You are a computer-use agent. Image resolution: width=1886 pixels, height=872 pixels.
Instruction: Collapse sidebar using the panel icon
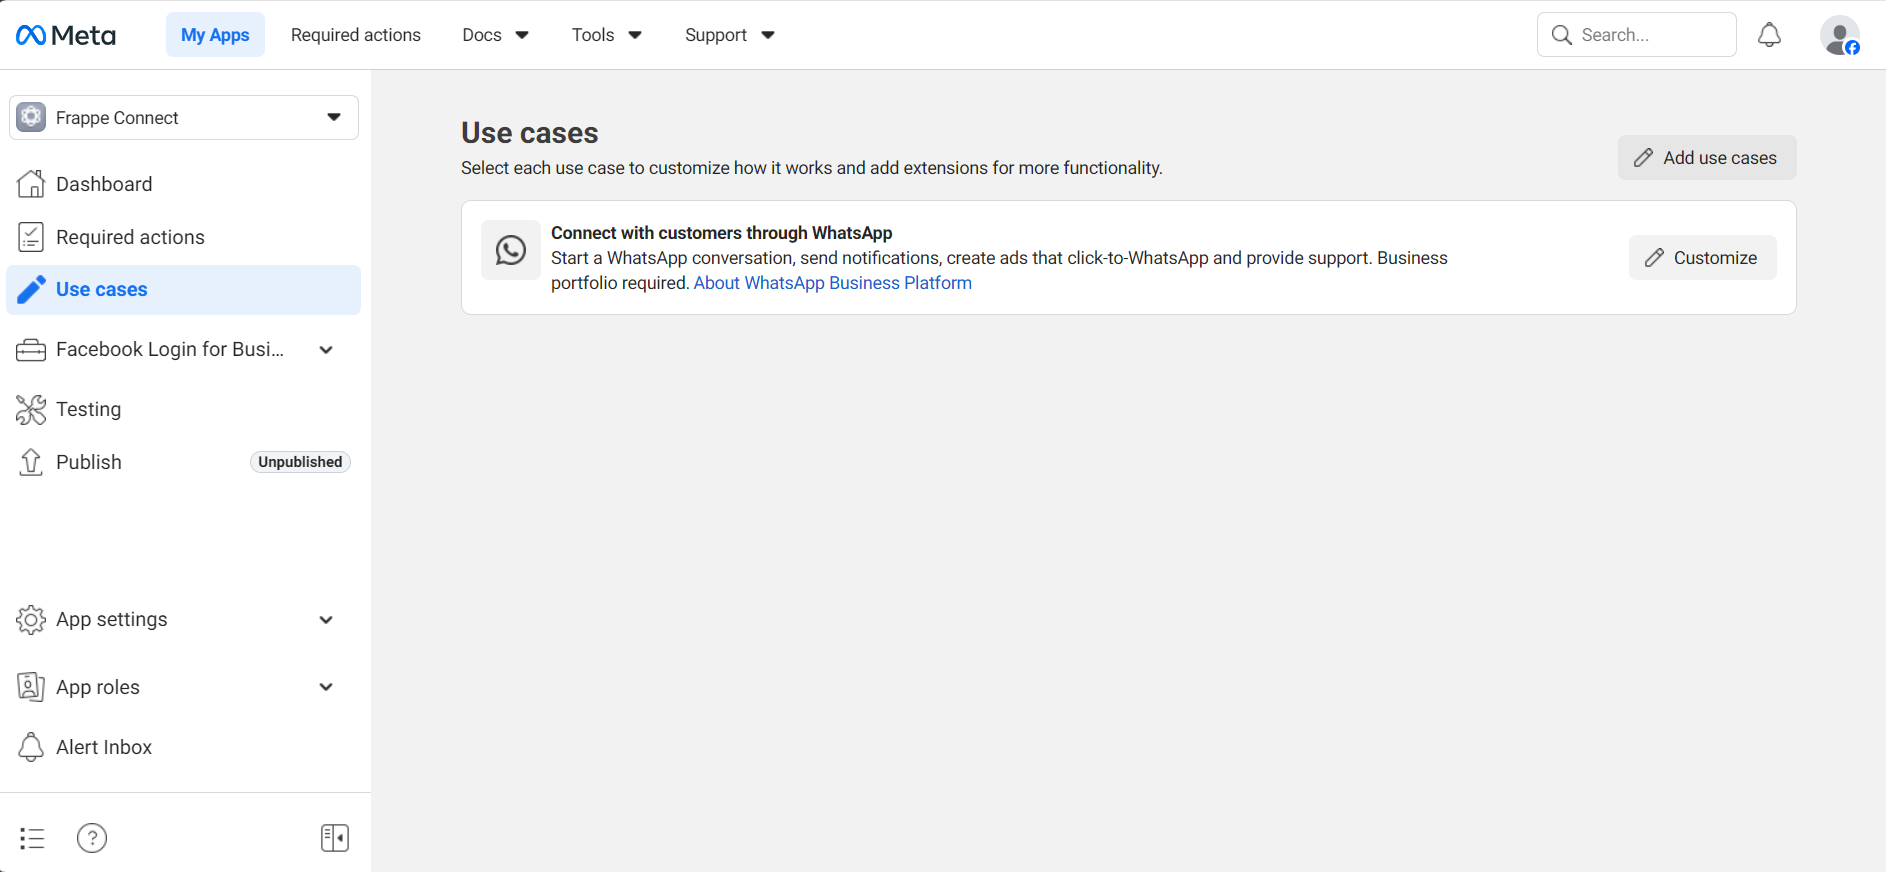click(x=335, y=838)
